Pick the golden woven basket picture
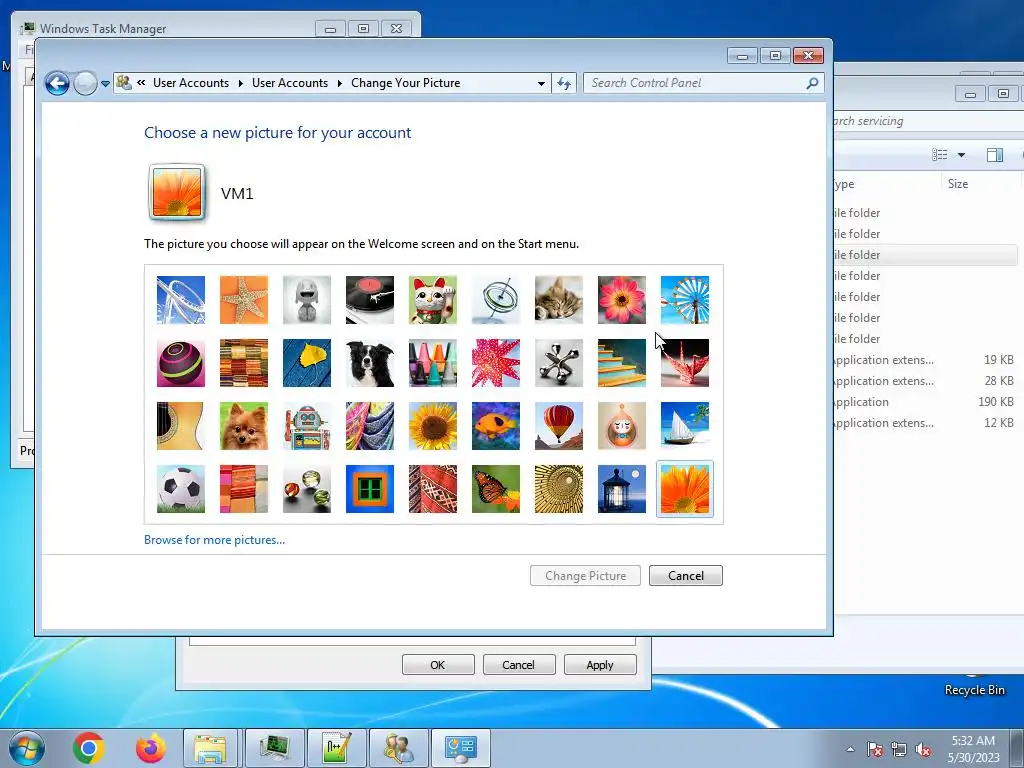This screenshot has width=1024, height=768. coord(559,489)
